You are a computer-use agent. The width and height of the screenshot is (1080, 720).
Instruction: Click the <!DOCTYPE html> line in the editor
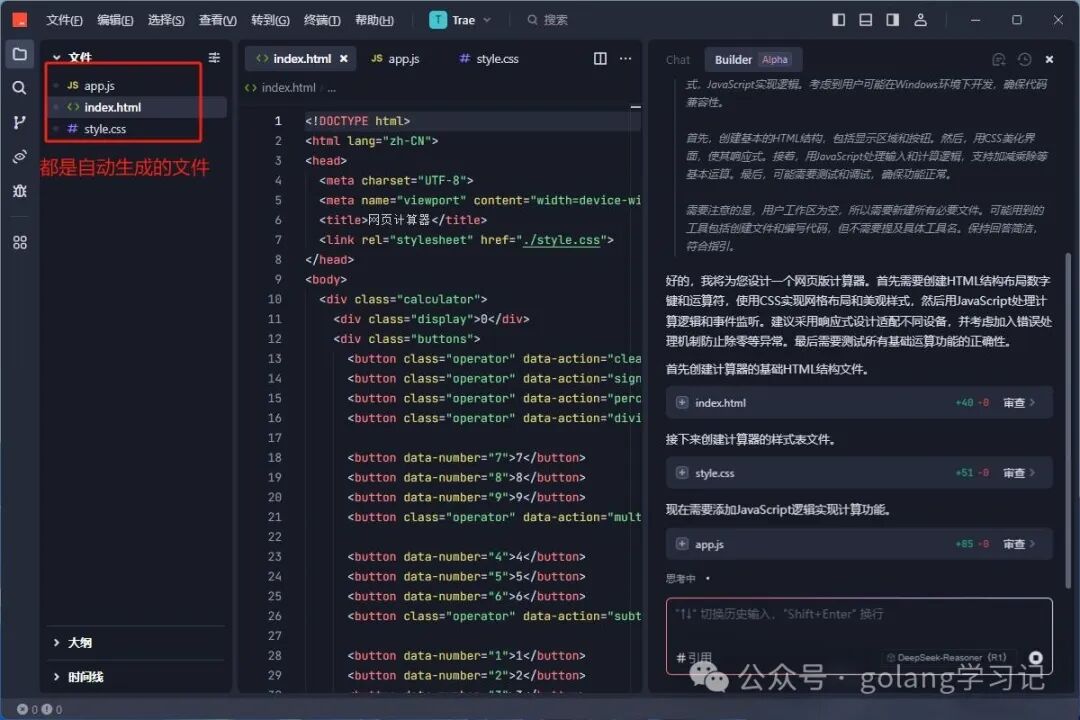[357, 121]
